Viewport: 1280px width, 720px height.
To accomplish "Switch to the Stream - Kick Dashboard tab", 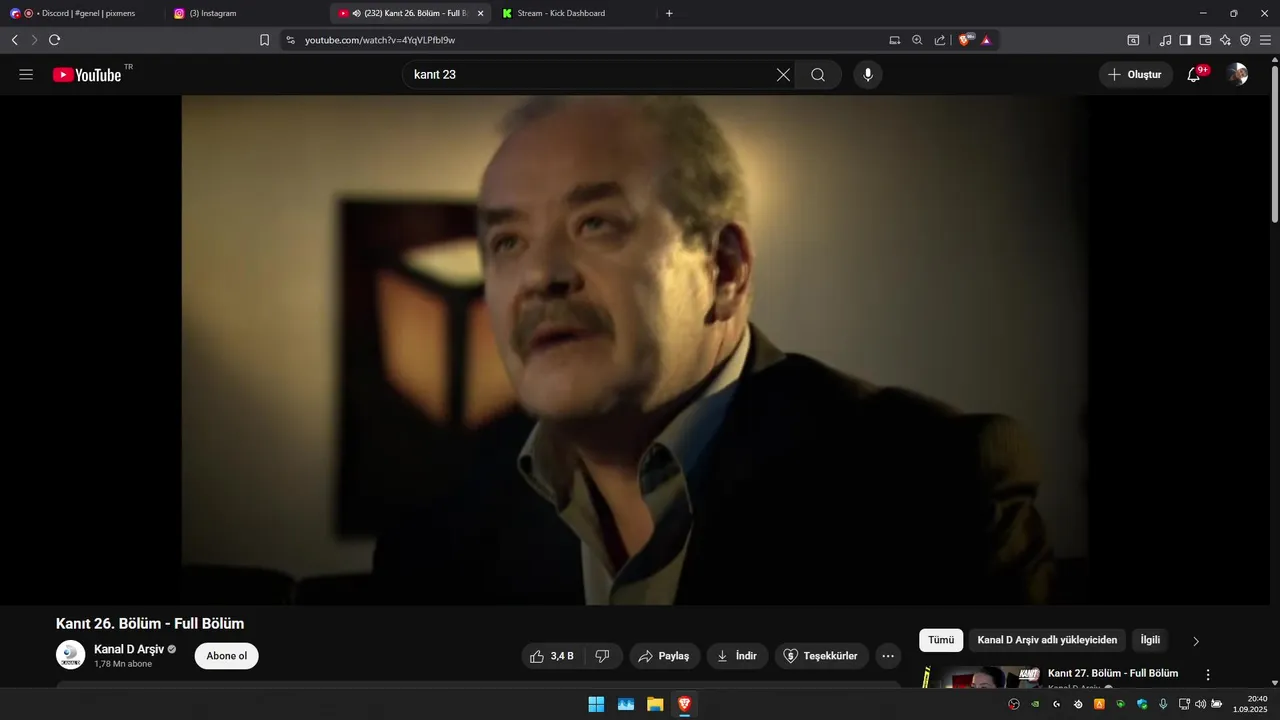I will (x=573, y=13).
